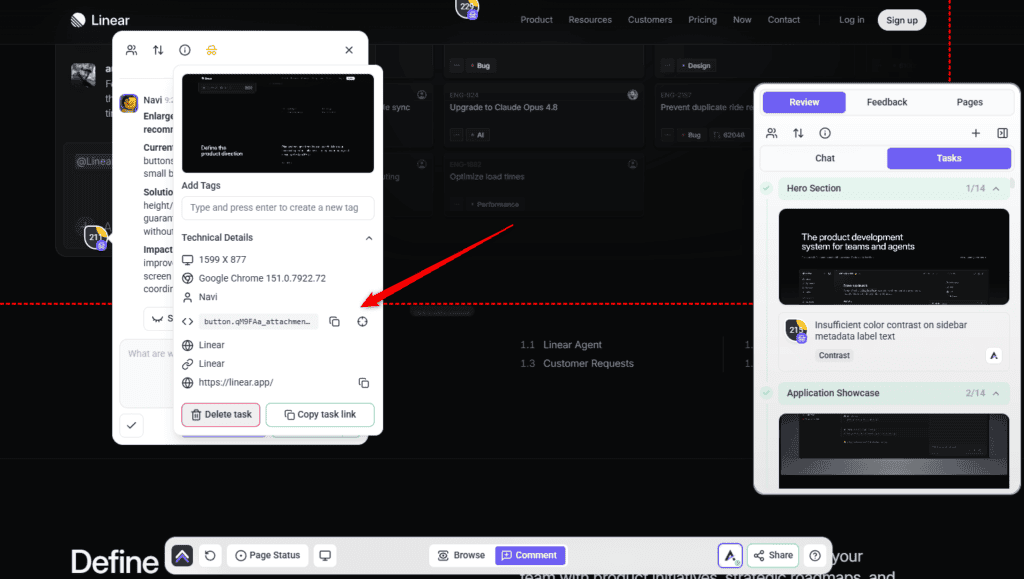
Task: Open the Application Showcase screenshot thumbnail
Action: (x=893, y=451)
